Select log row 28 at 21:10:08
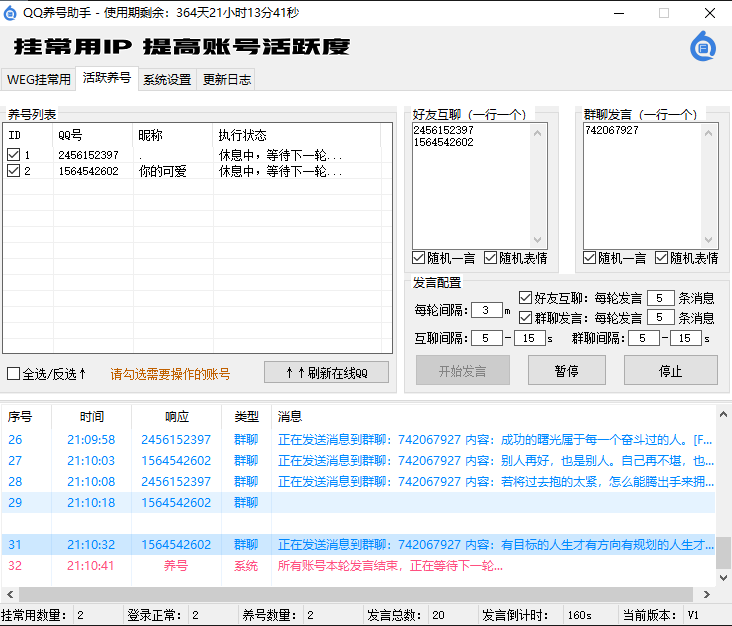 click(358, 482)
